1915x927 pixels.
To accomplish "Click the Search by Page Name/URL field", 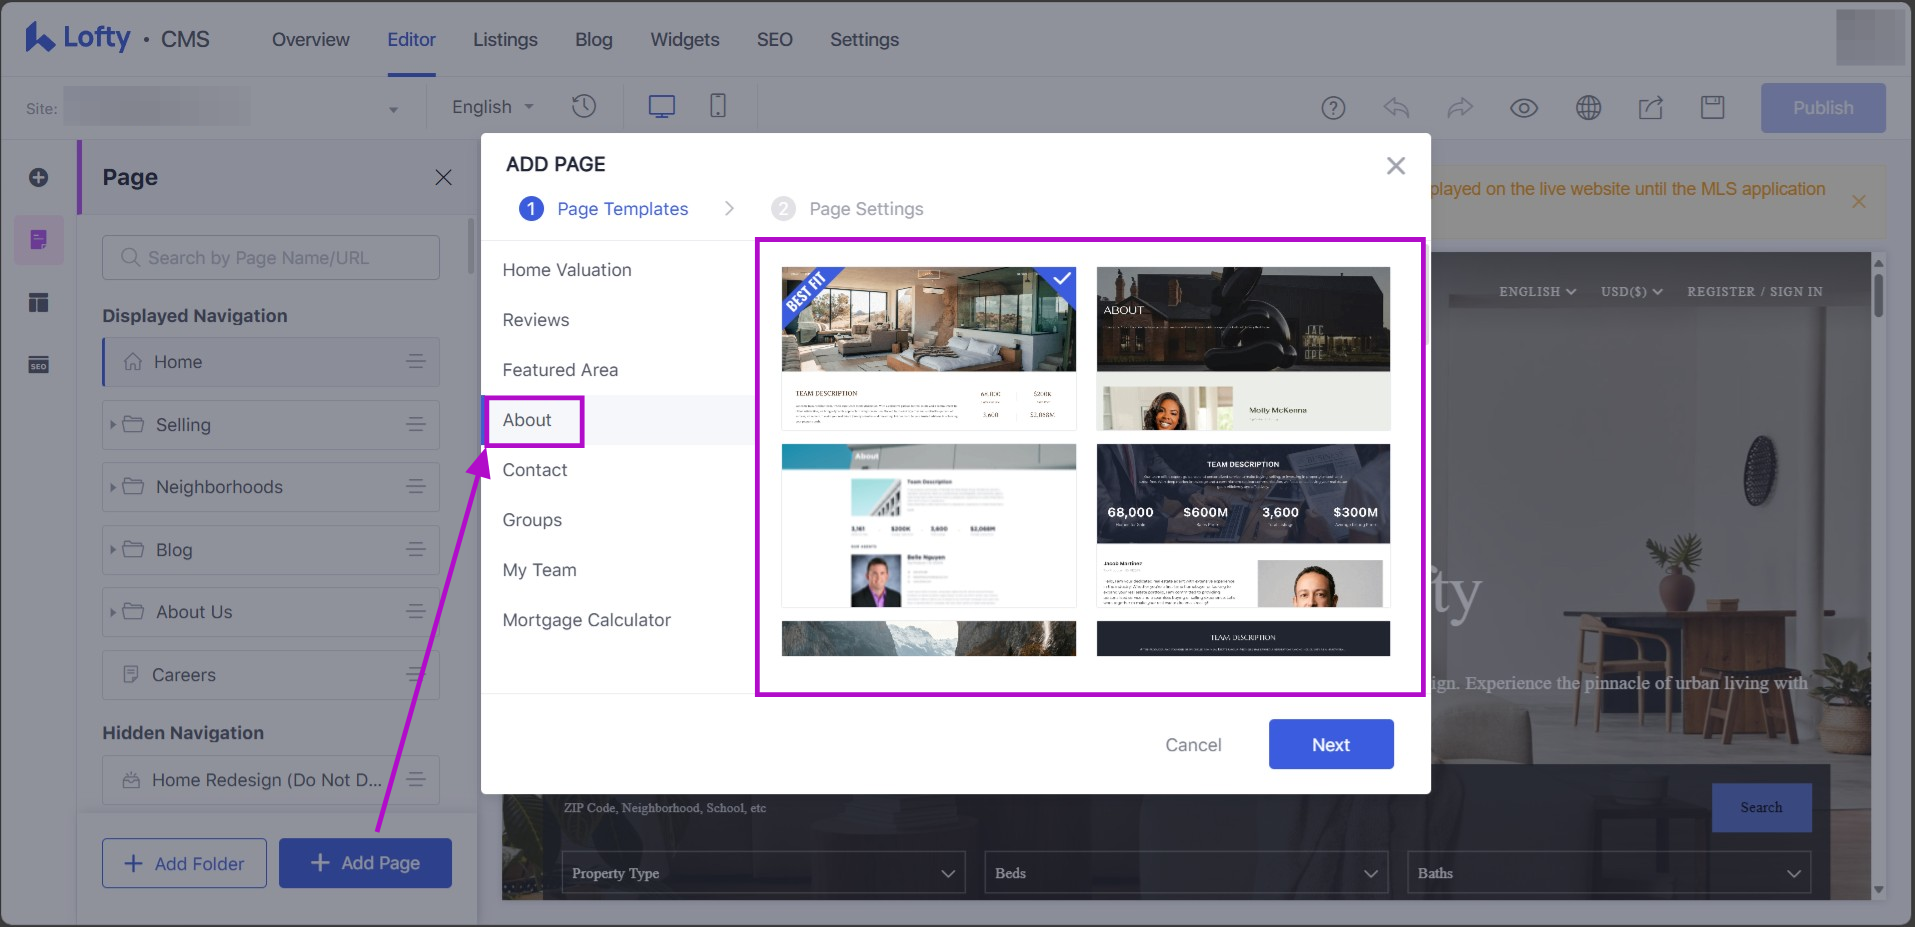I will (x=271, y=258).
